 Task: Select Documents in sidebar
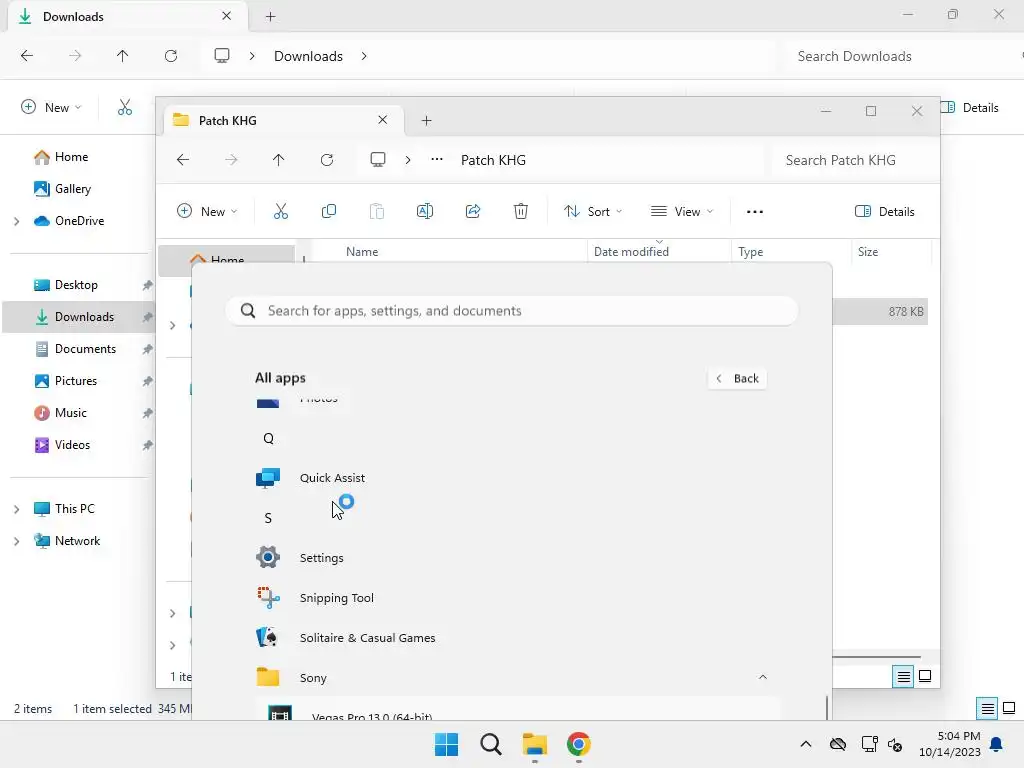click(x=85, y=349)
